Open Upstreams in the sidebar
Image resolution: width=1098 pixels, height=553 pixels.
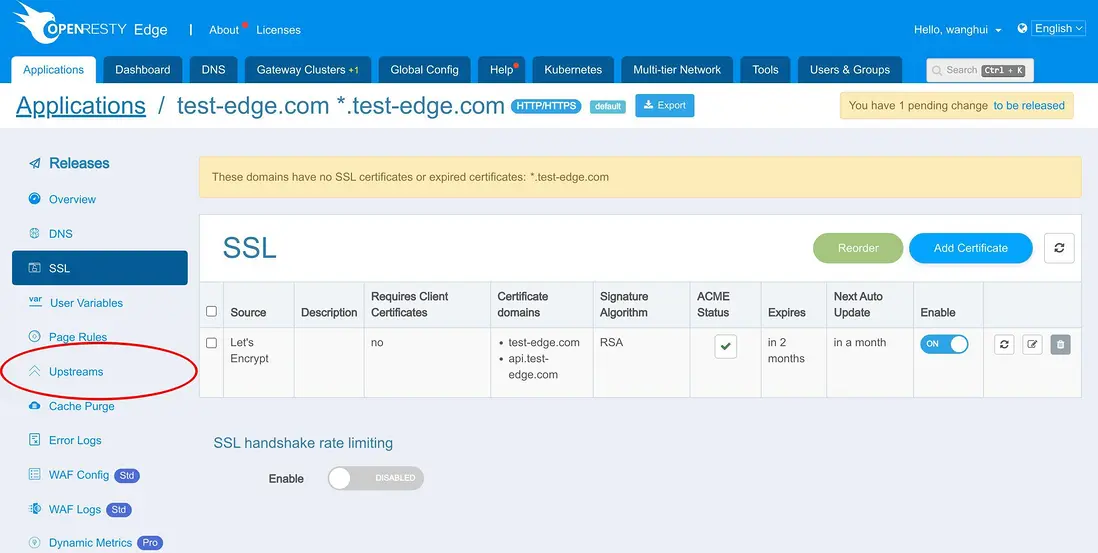coord(76,372)
